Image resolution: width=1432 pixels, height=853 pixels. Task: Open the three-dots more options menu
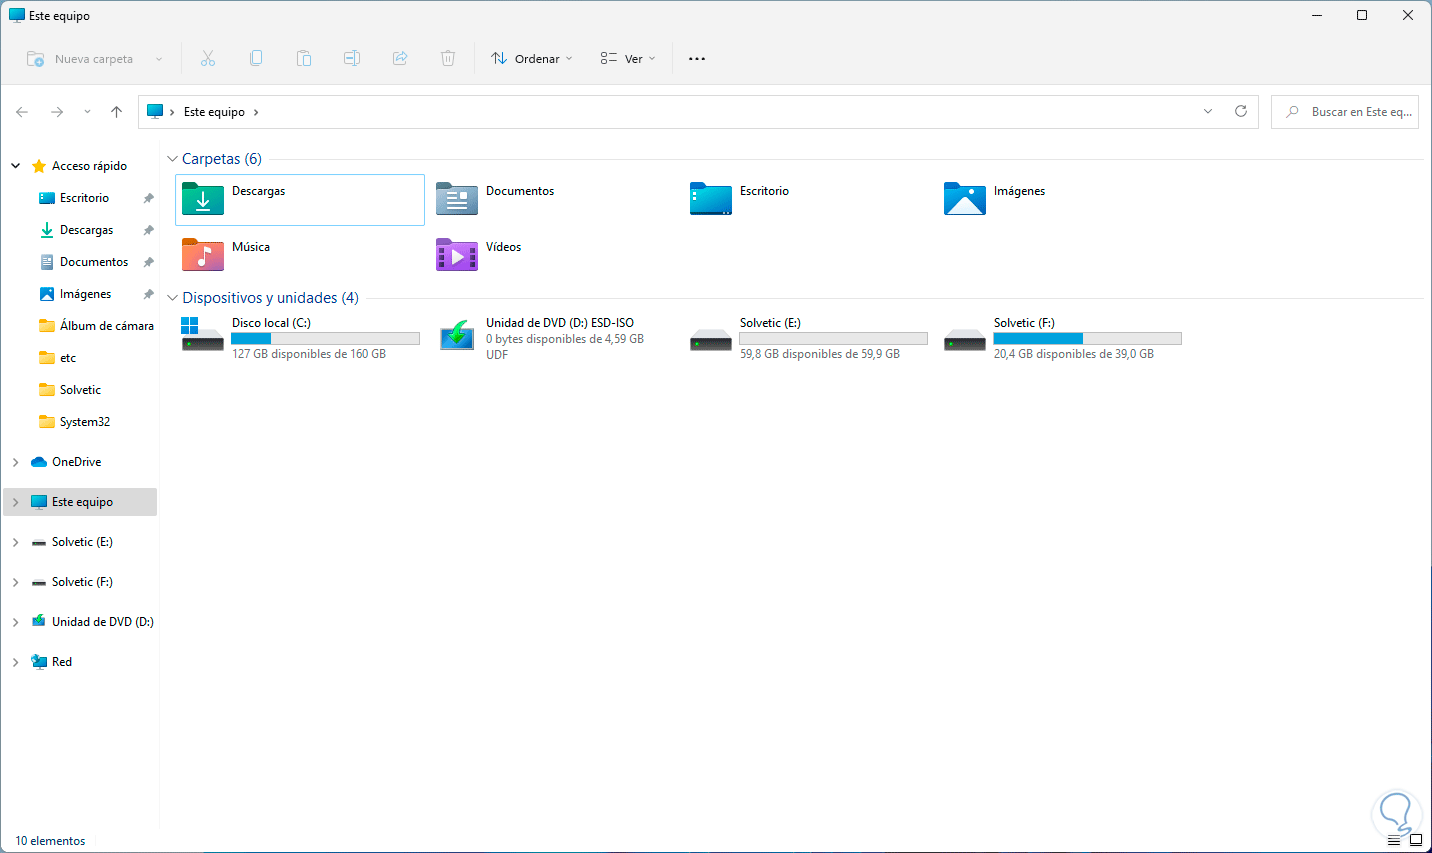click(697, 59)
